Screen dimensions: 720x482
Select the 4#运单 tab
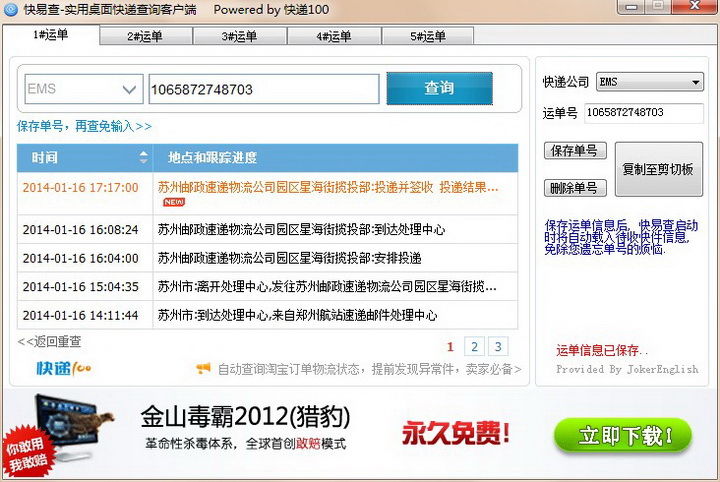[x=334, y=36]
